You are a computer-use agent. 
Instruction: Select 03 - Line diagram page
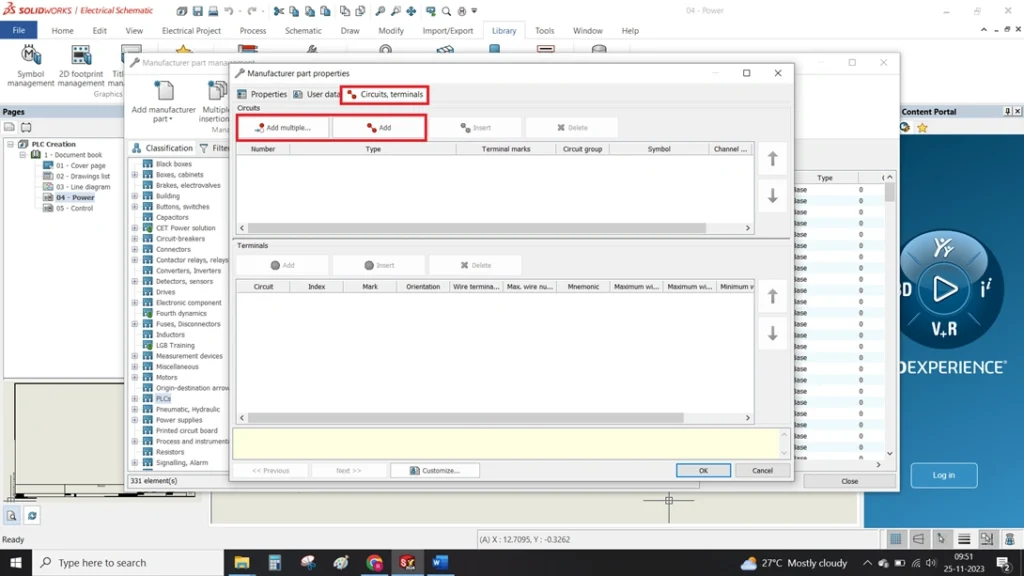pyautogui.click(x=83, y=187)
